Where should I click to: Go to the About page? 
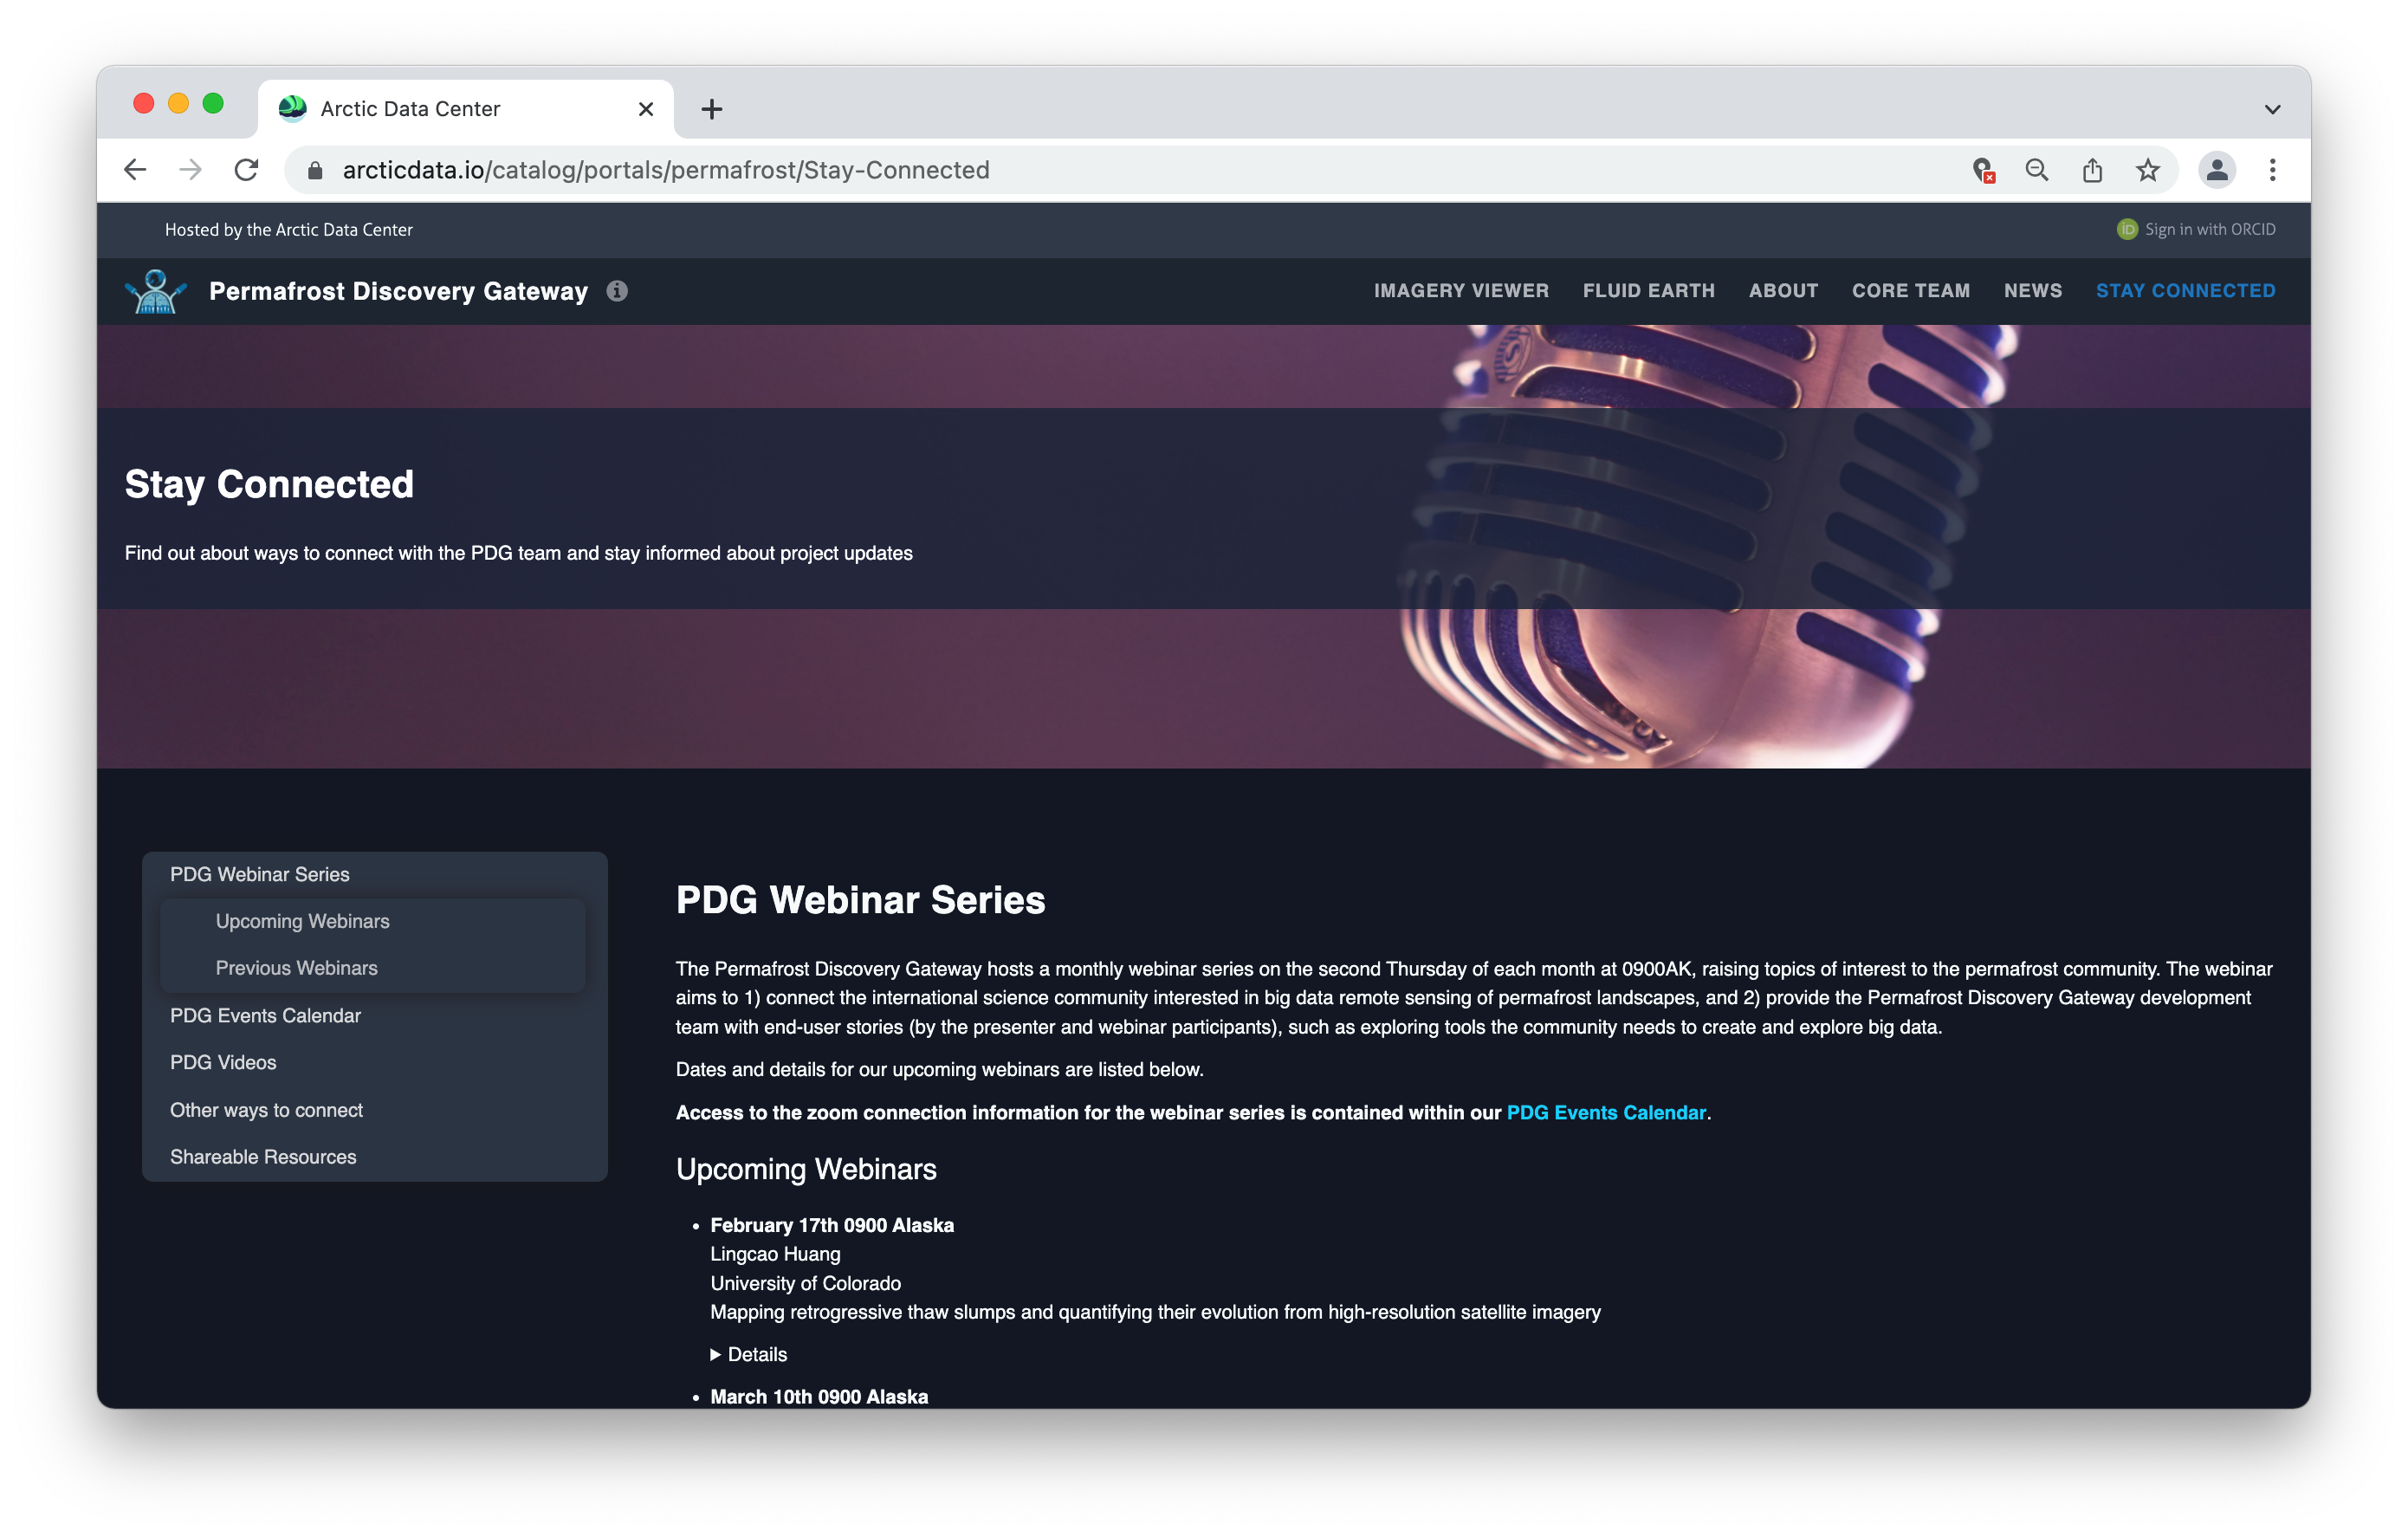pos(1783,290)
